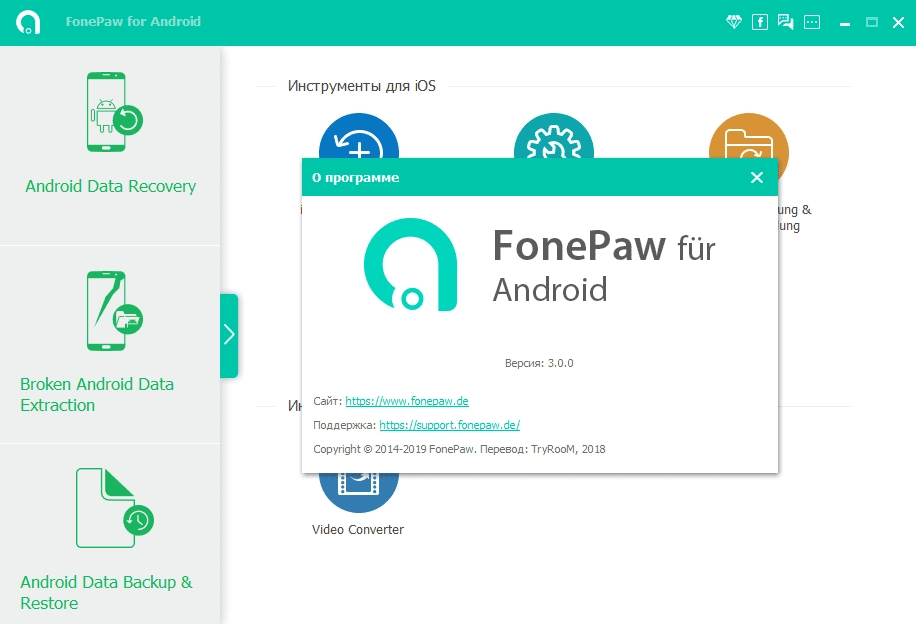Open the https://www.fonepaw.de site link
This screenshot has width=916, height=624.
click(407, 401)
